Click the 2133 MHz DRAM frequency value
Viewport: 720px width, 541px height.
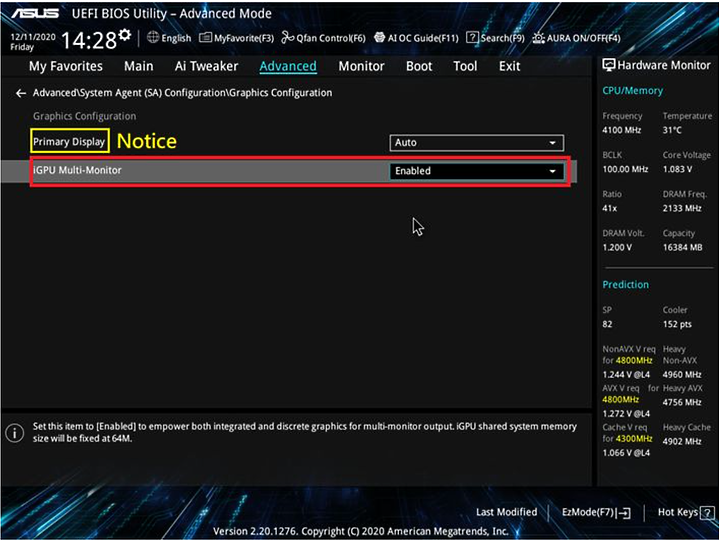pos(682,209)
